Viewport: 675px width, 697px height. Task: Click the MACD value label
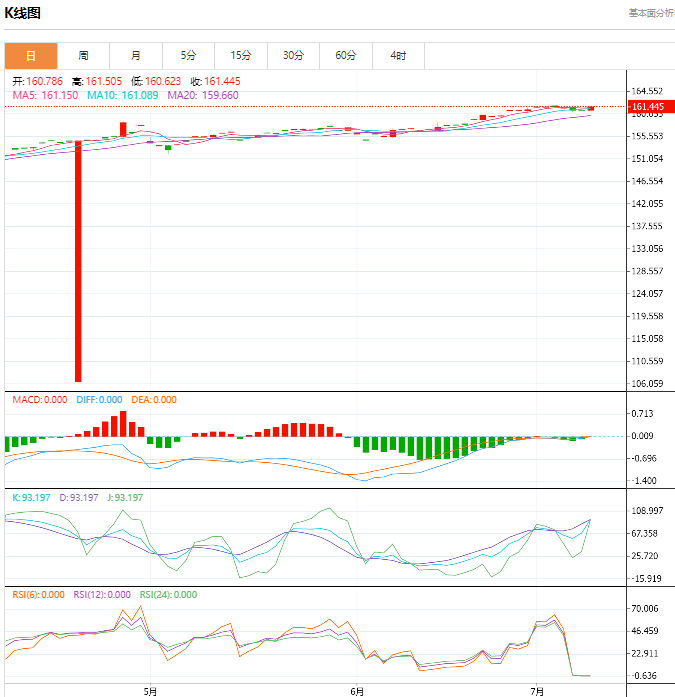click(x=40, y=400)
